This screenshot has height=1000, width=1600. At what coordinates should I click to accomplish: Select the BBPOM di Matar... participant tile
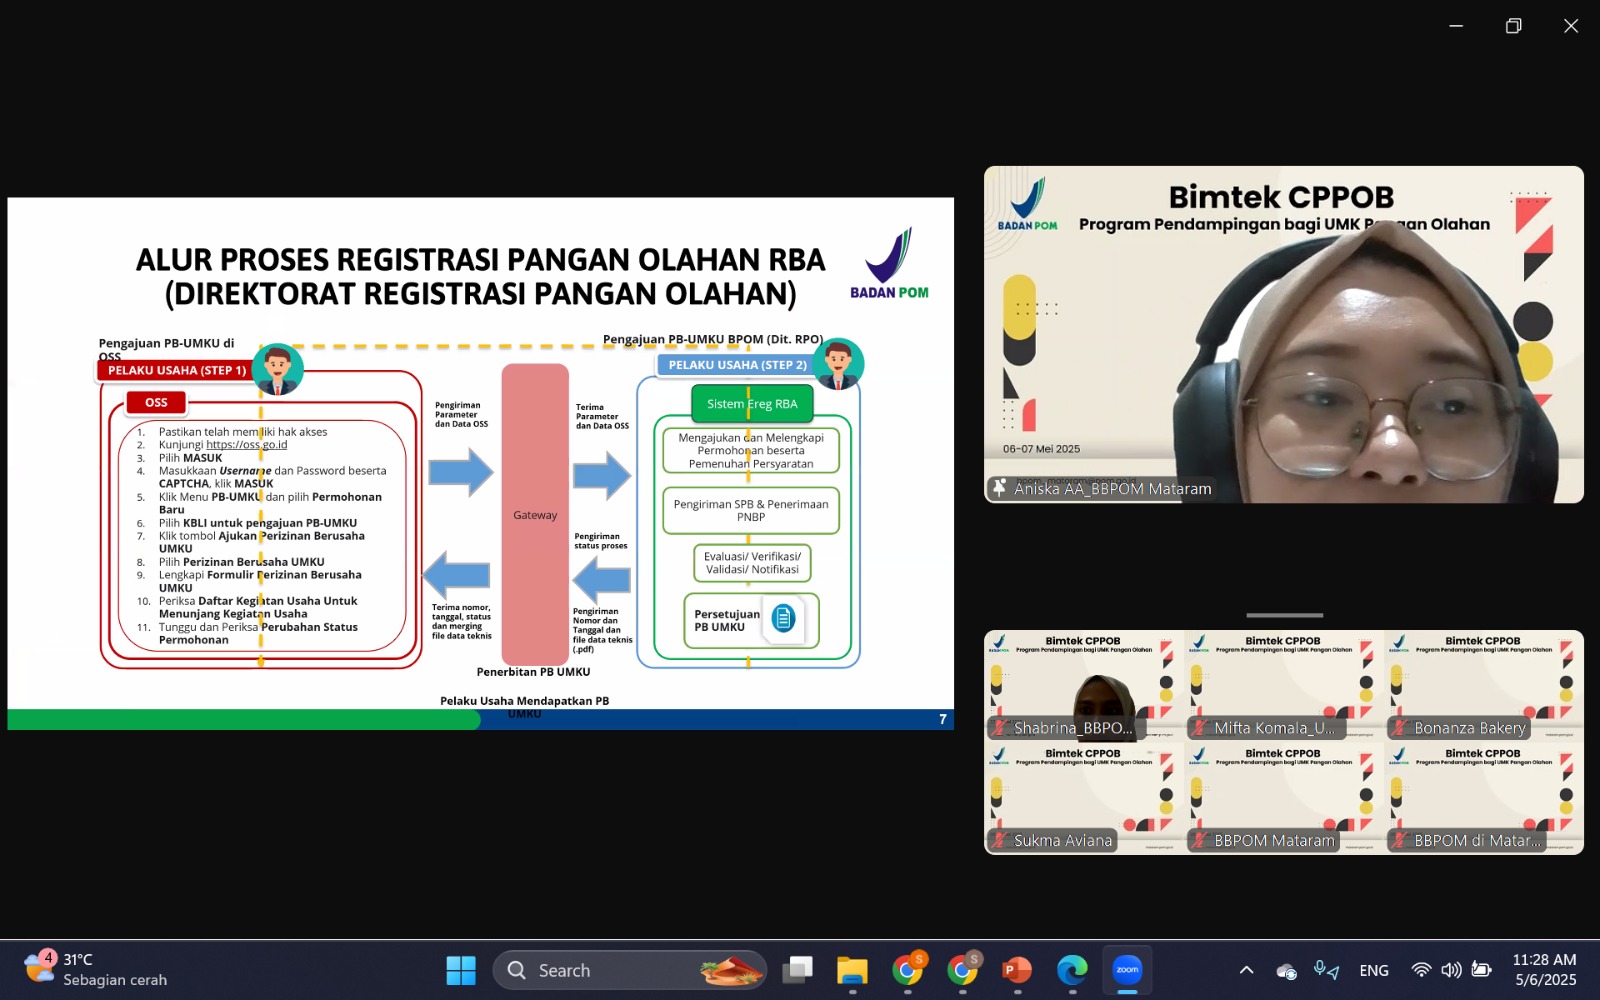click(1484, 798)
